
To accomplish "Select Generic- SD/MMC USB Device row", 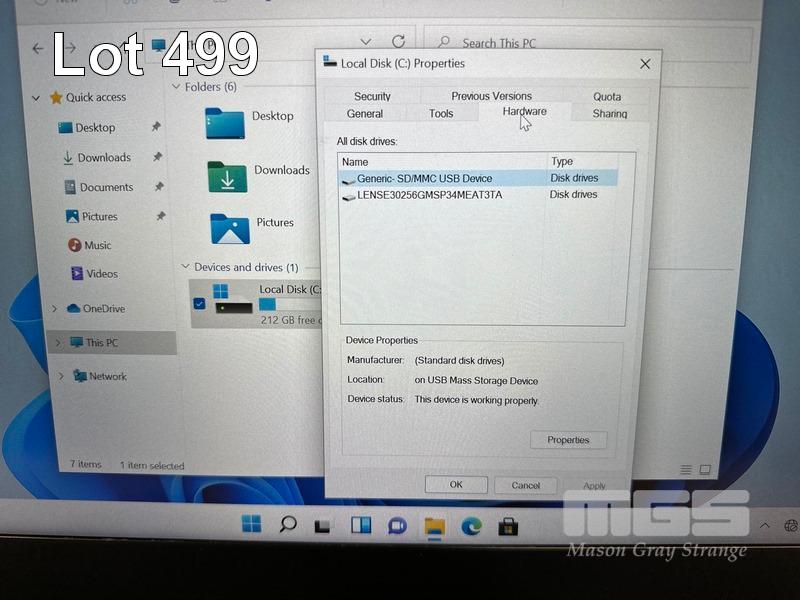I will click(x=424, y=178).
